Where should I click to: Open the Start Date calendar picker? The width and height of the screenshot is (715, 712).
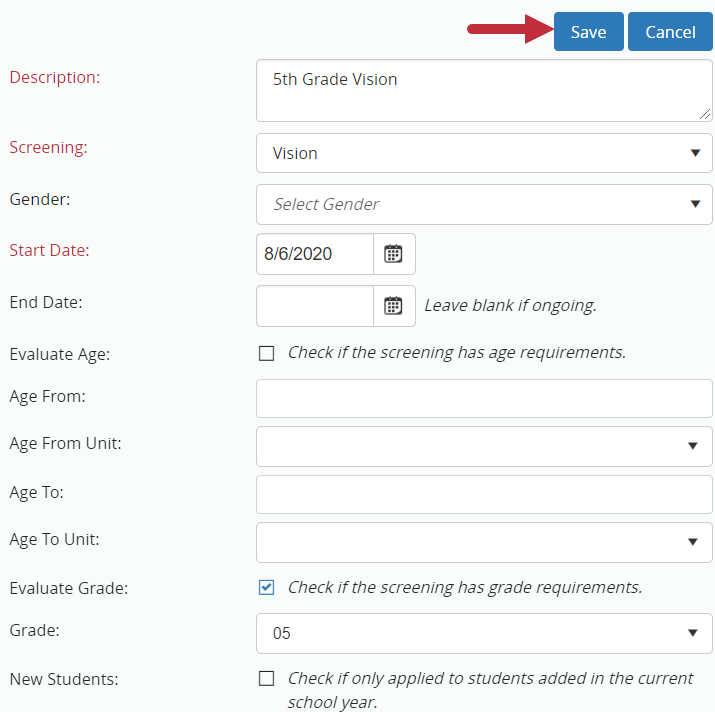click(394, 254)
